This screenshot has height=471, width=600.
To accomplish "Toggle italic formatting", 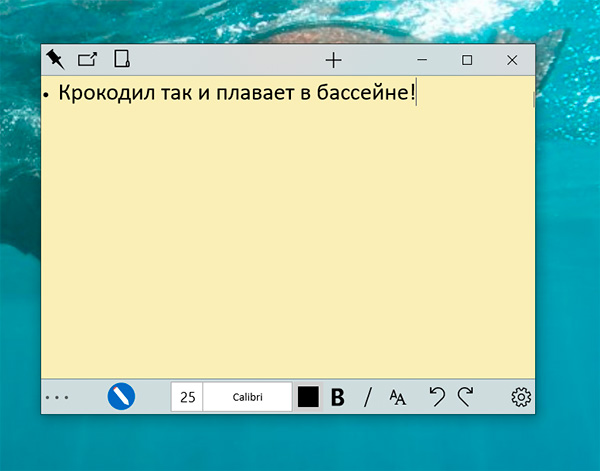I will pyautogui.click(x=367, y=397).
